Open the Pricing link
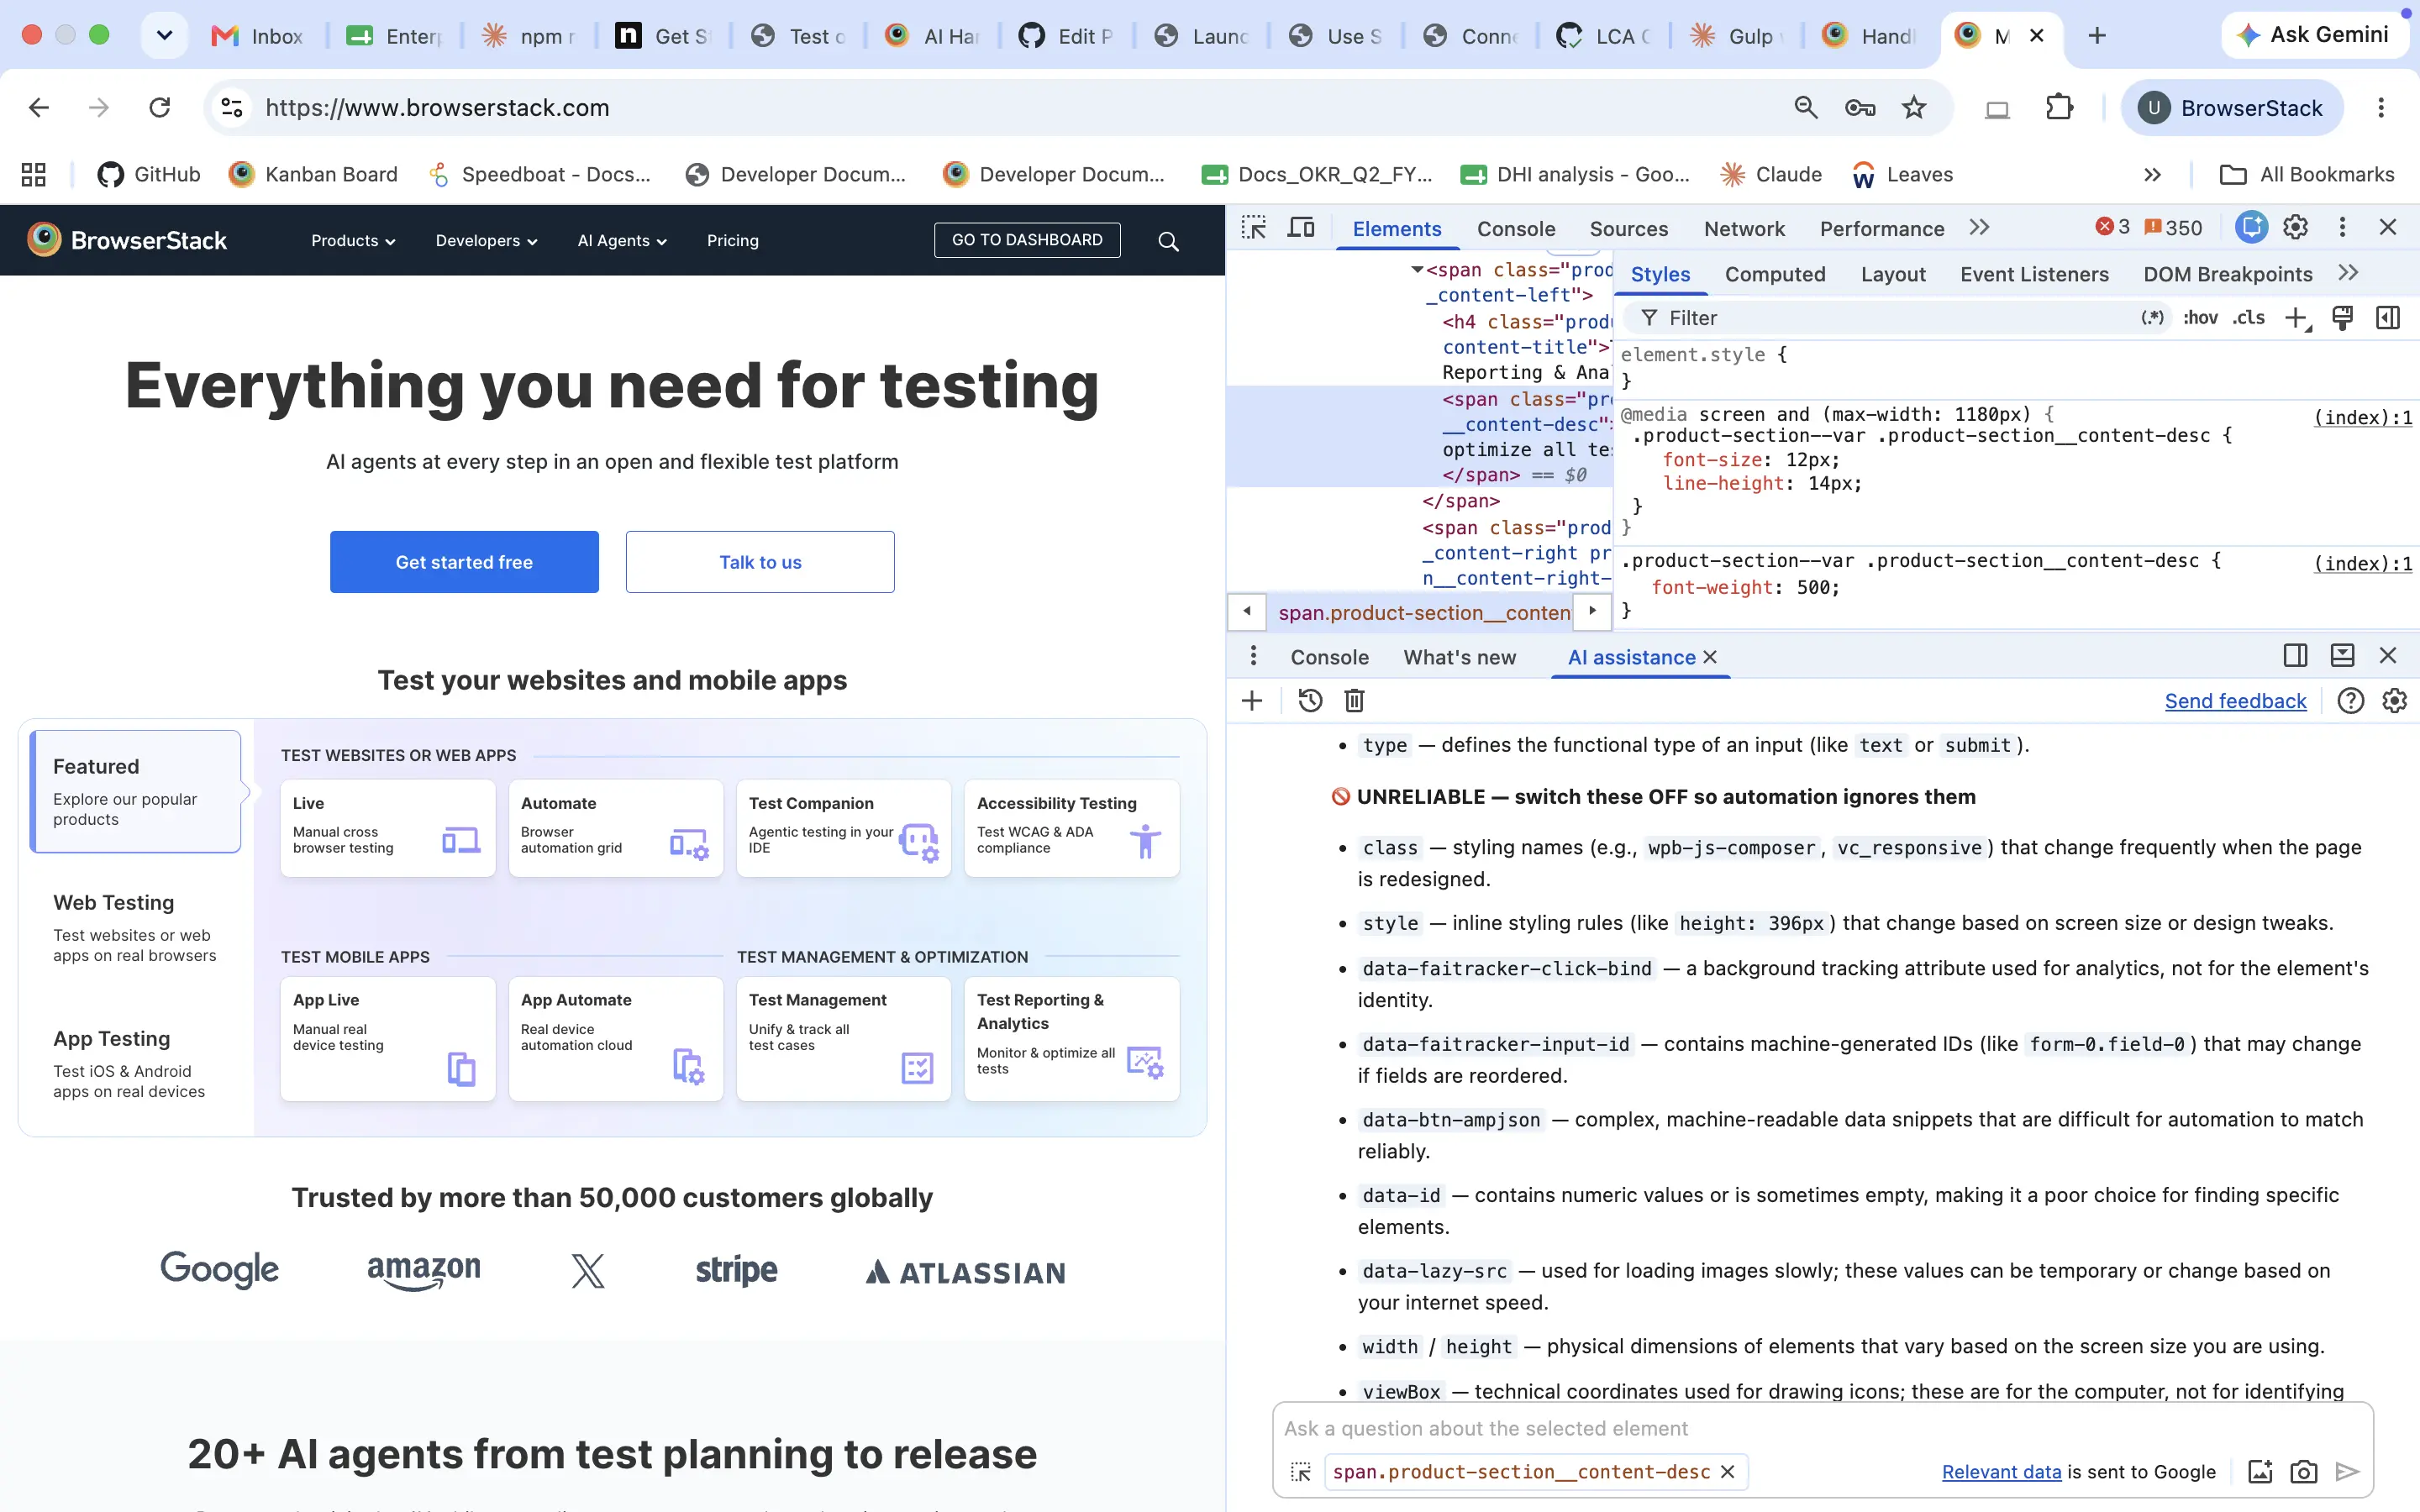Image resolution: width=2420 pixels, height=1512 pixels. (733, 241)
